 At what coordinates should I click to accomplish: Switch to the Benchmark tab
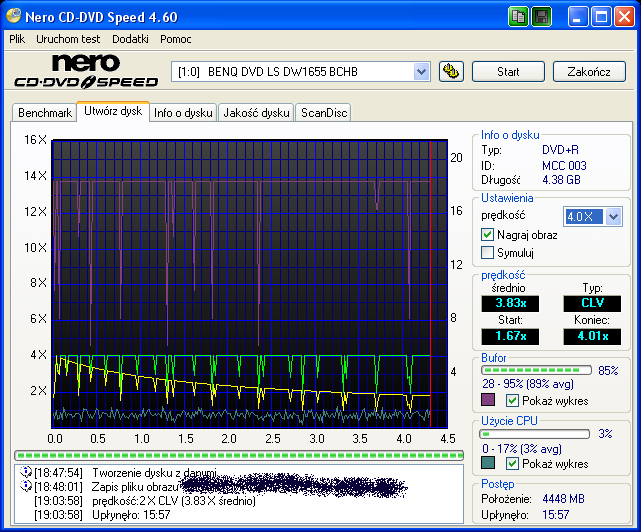pyautogui.click(x=45, y=112)
